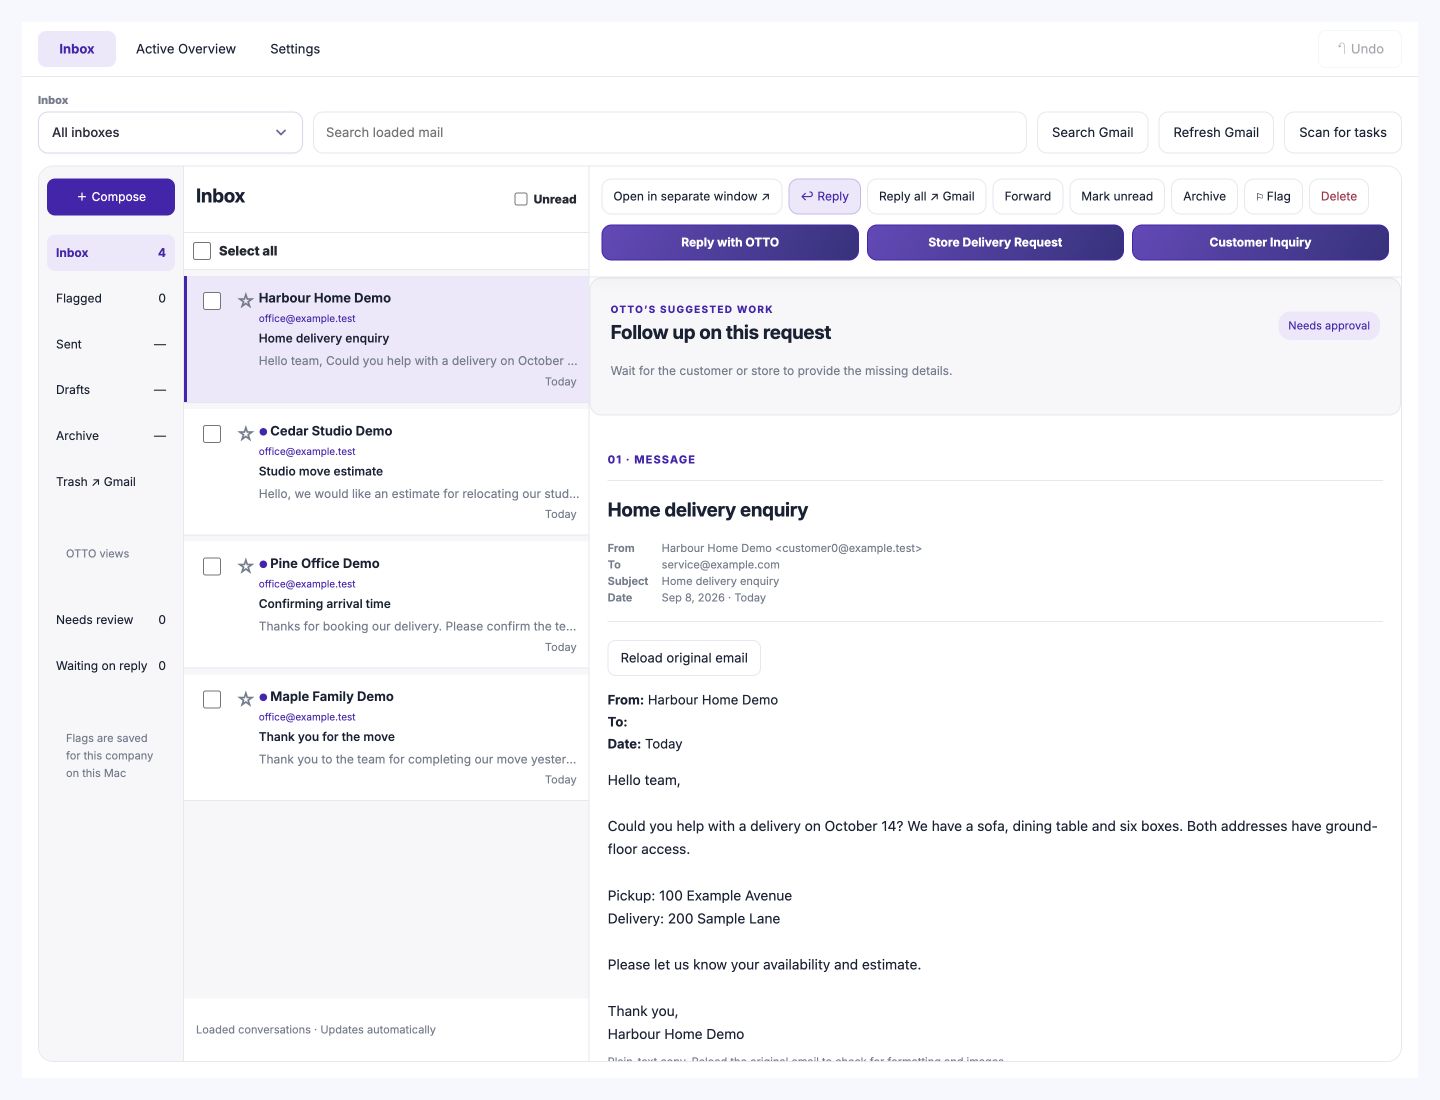
Task: Tick the Maple Family Demo checkbox
Action: tap(212, 699)
